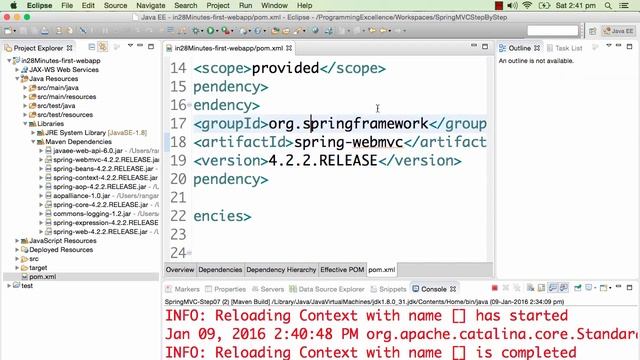Switch to the Effective POM tab
This screenshot has height=360, width=640.
tap(342, 270)
